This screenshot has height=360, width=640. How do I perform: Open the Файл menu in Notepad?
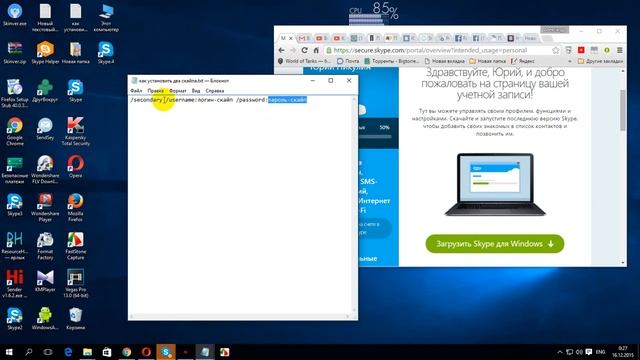[x=136, y=91]
